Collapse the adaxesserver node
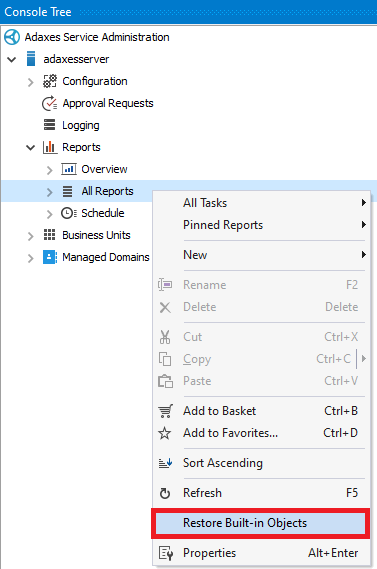 coord(12,59)
